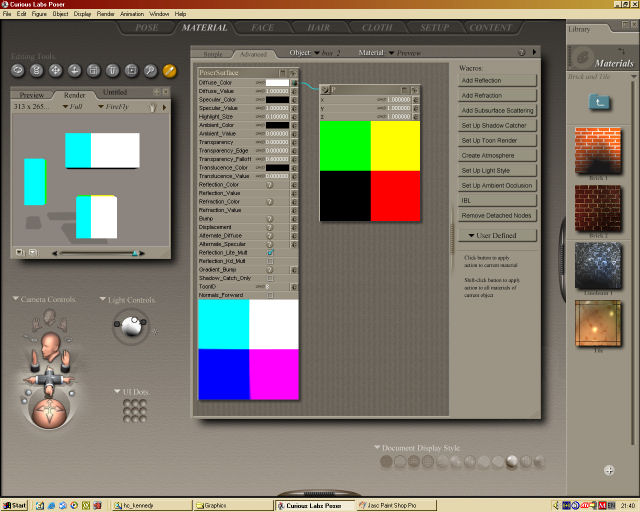Click Set Up Toon Render button
The height and width of the screenshot is (512, 640).
pos(498,141)
